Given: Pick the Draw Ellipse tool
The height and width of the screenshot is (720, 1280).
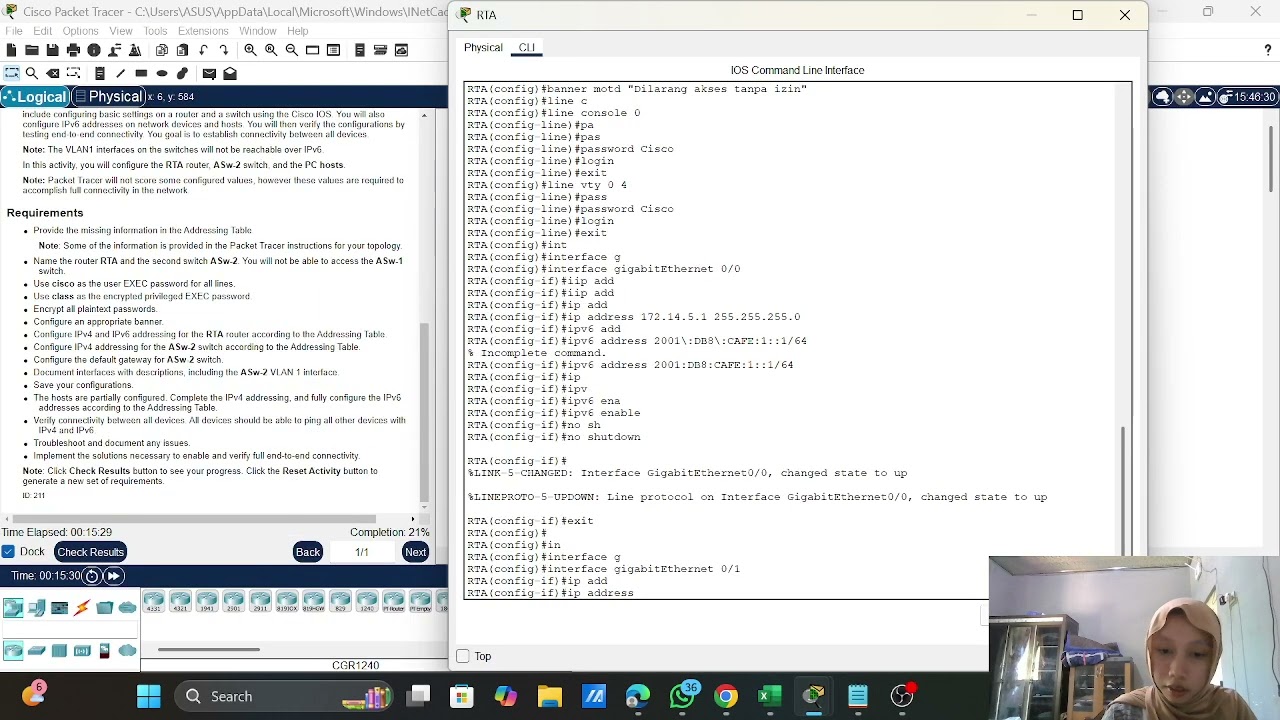Looking at the screenshot, I should click(162, 73).
